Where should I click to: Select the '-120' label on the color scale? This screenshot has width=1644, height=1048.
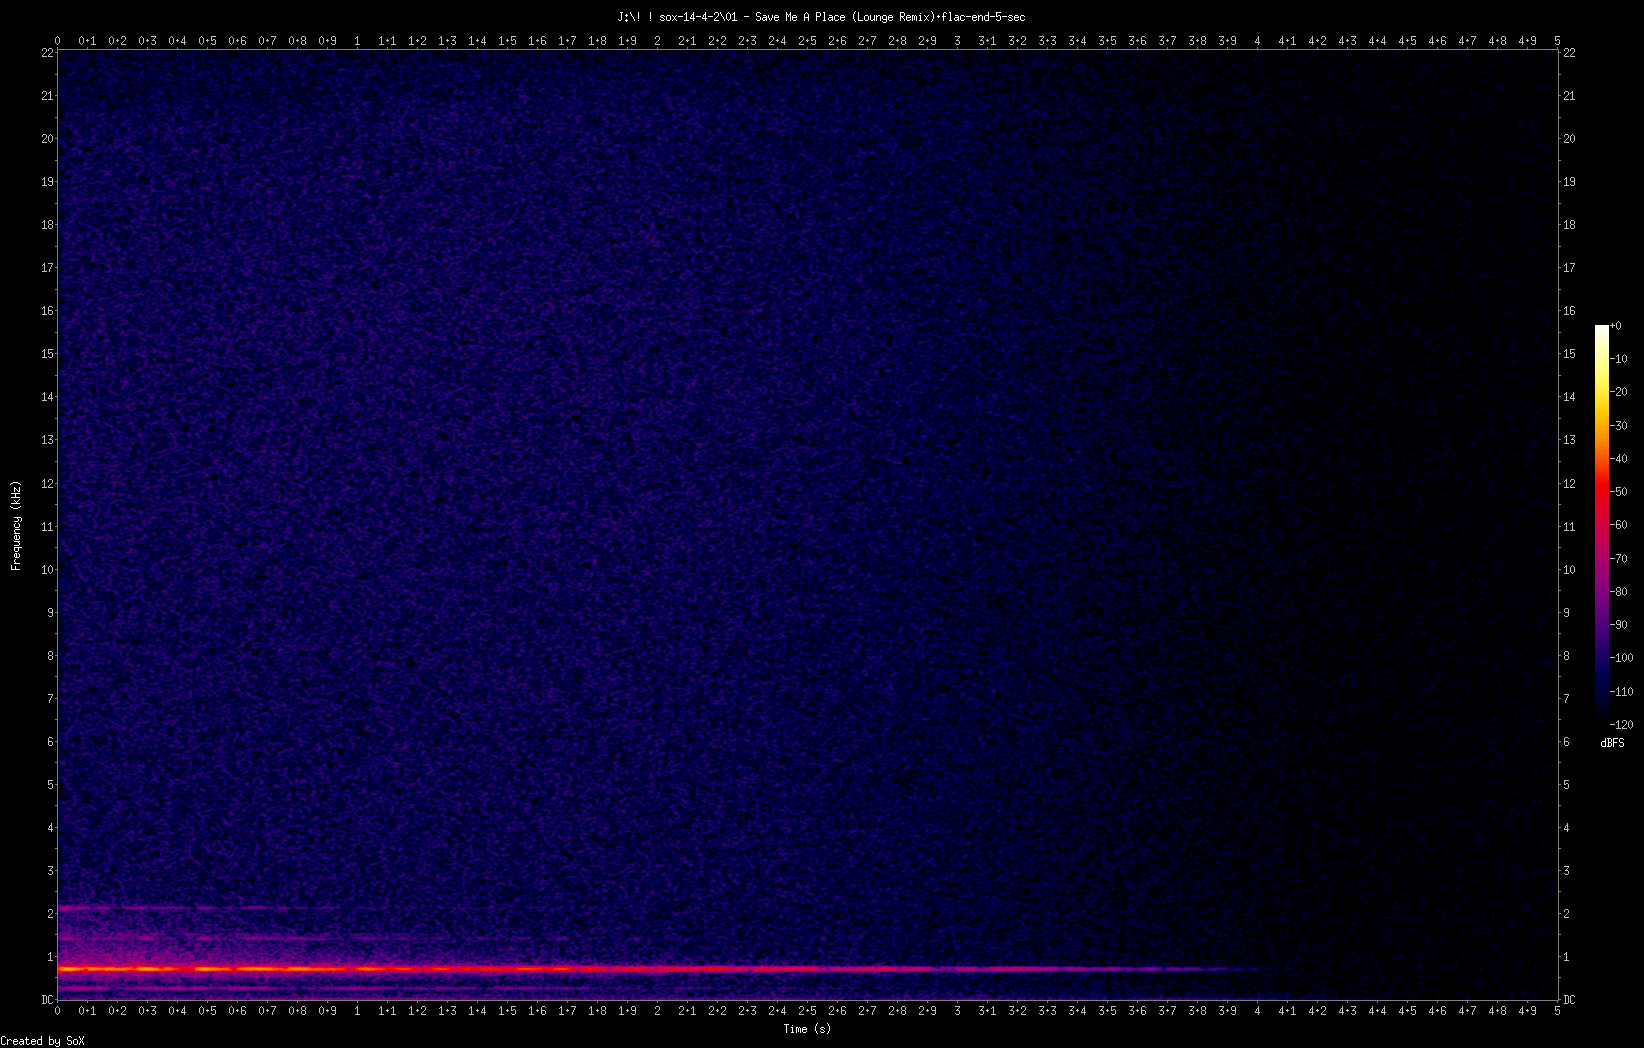click(1622, 725)
